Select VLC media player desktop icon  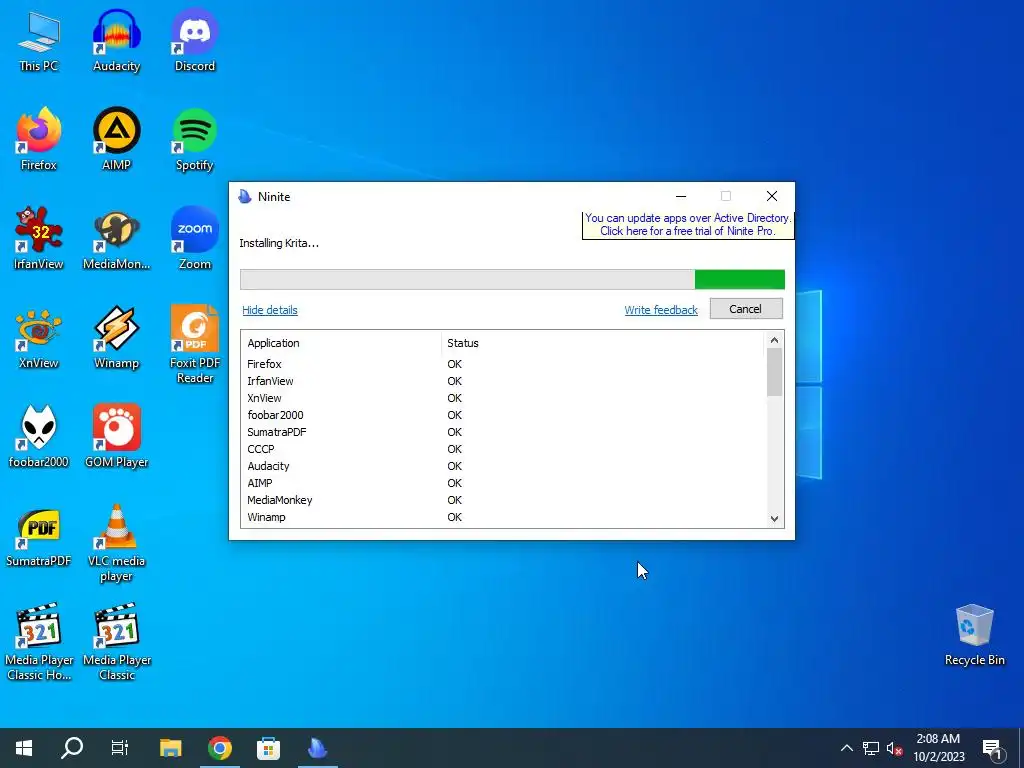[116, 543]
